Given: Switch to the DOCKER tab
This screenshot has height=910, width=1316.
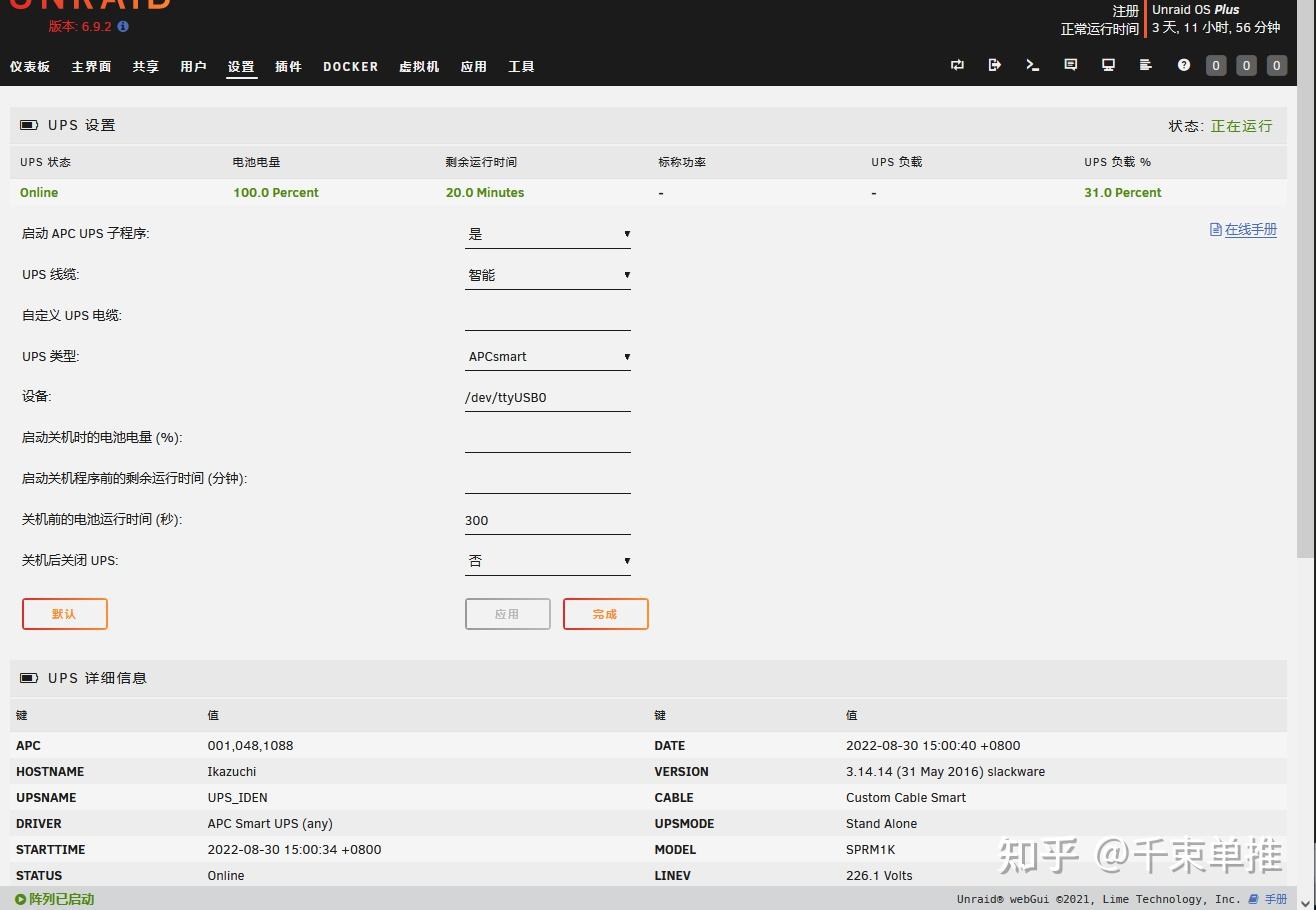Looking at the screenshot, I should click(x=350, y=66).
